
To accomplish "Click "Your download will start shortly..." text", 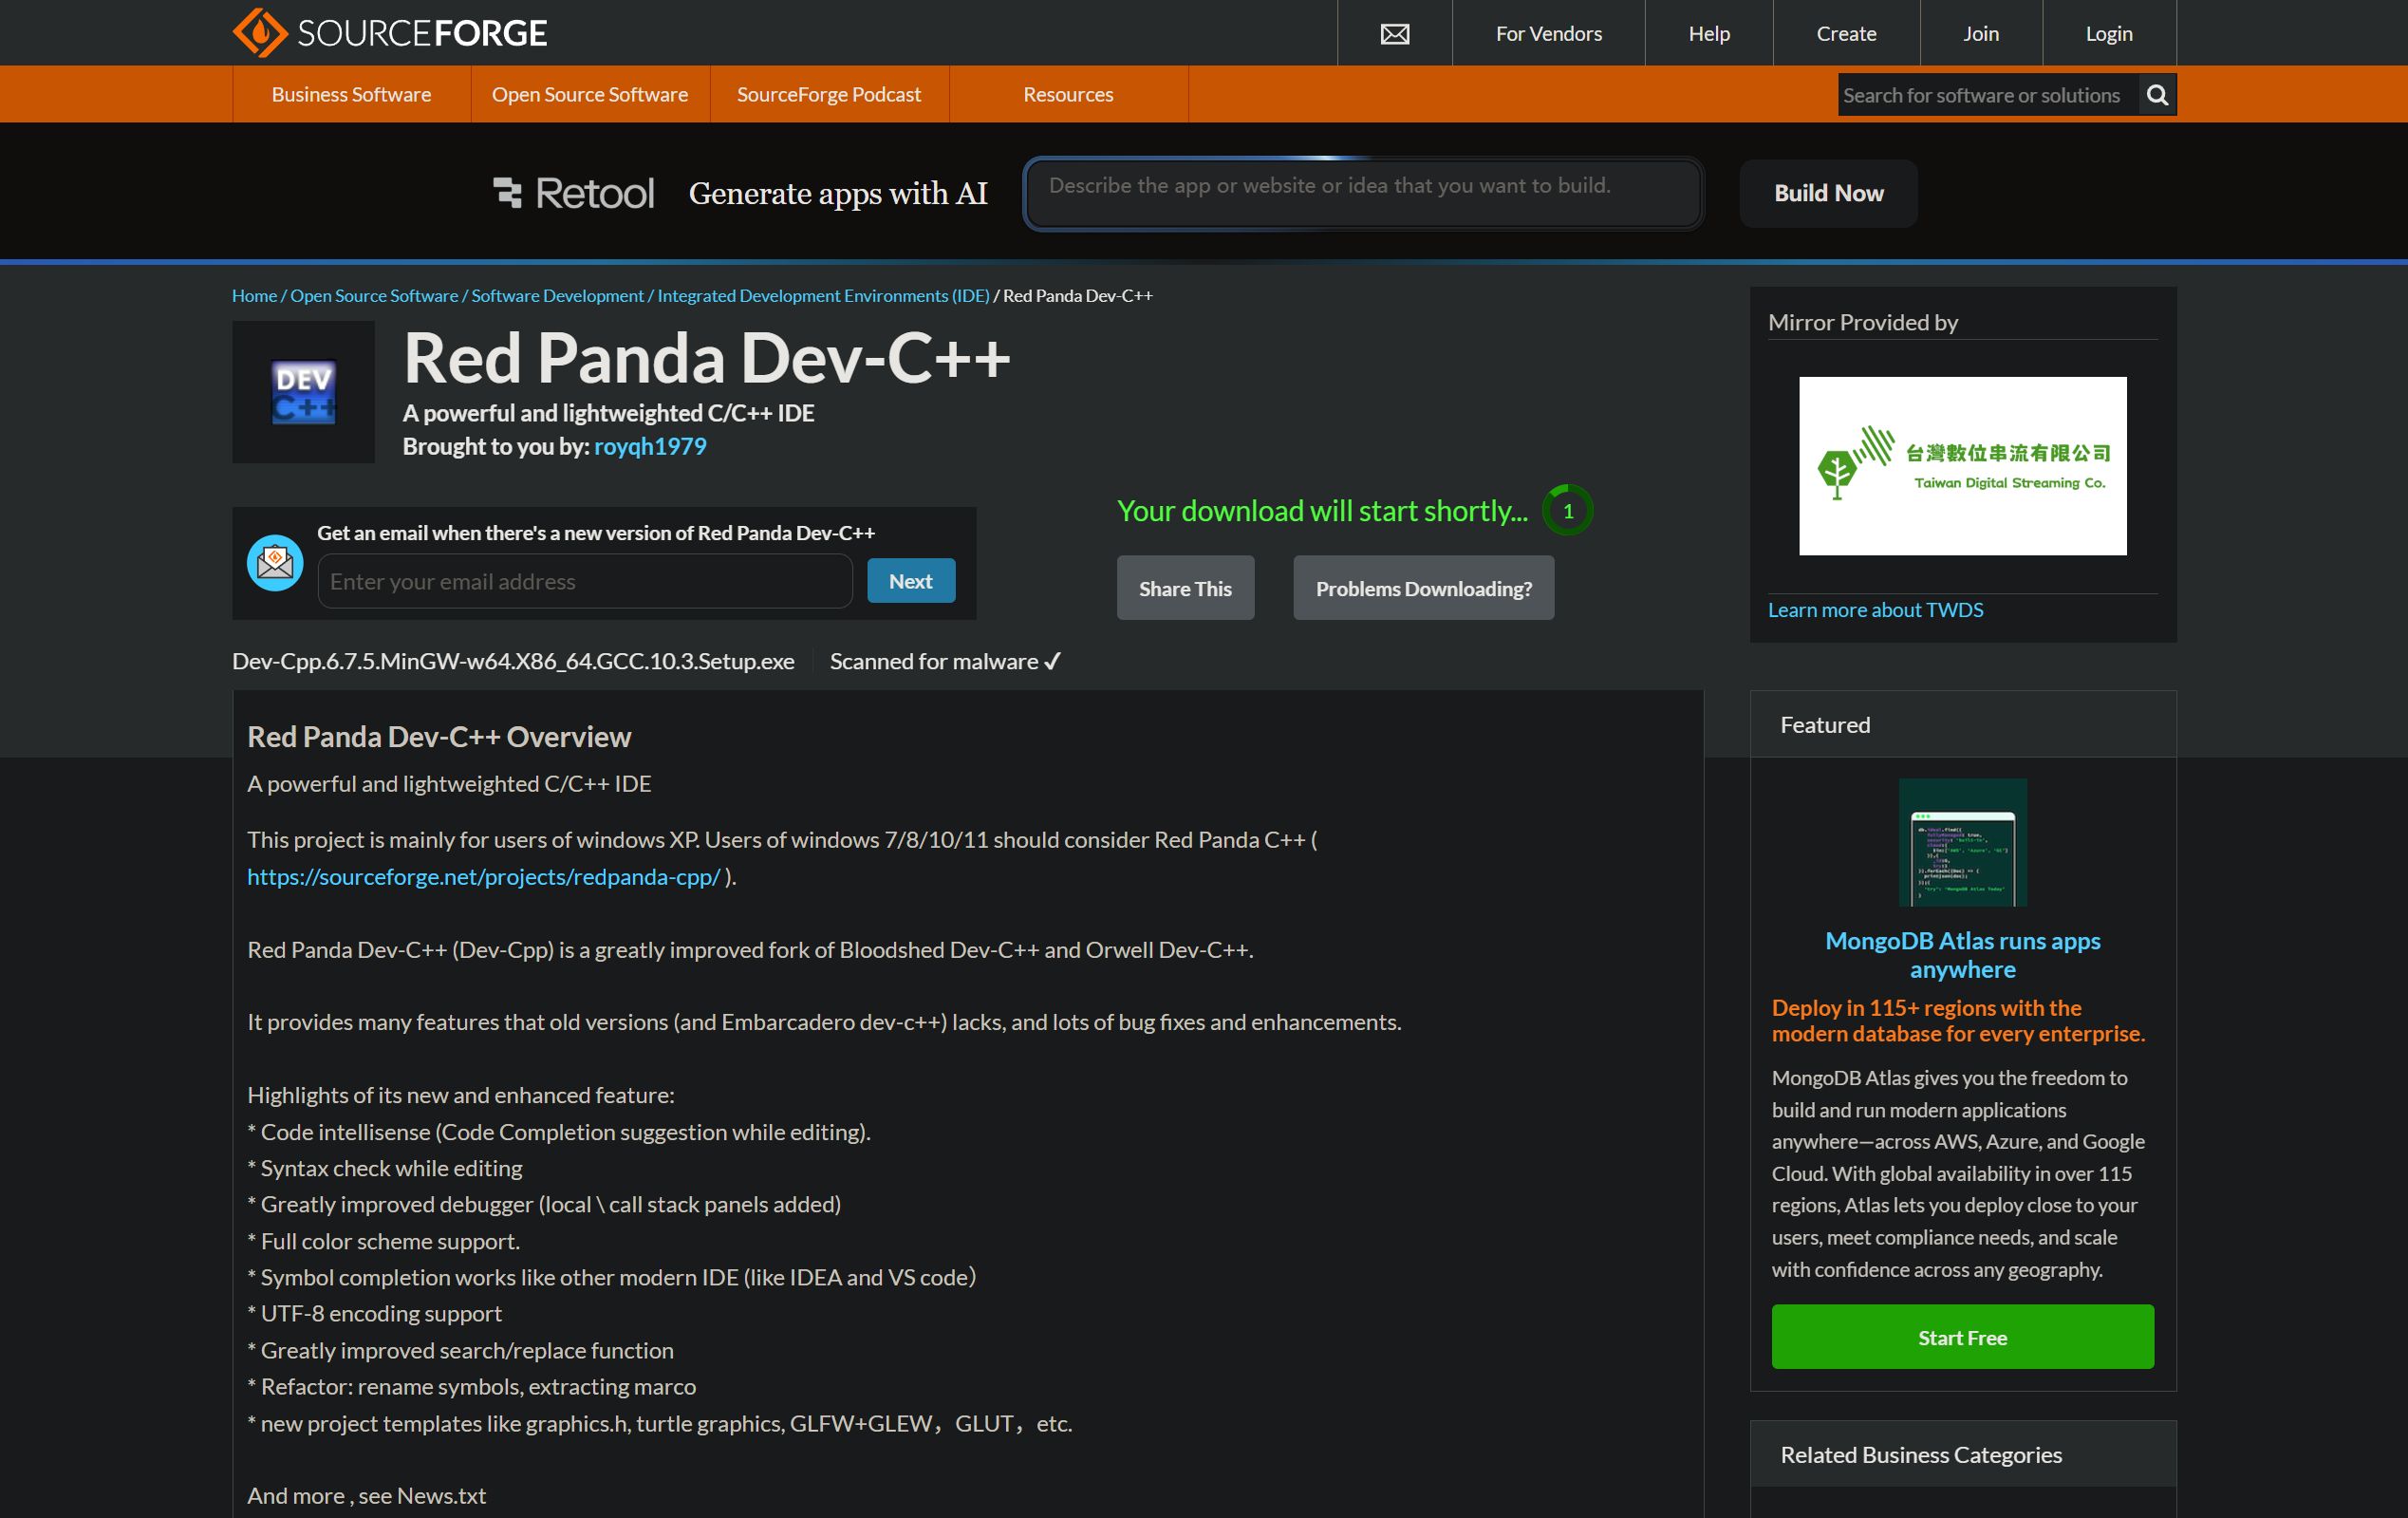I will pos(1322,511).
